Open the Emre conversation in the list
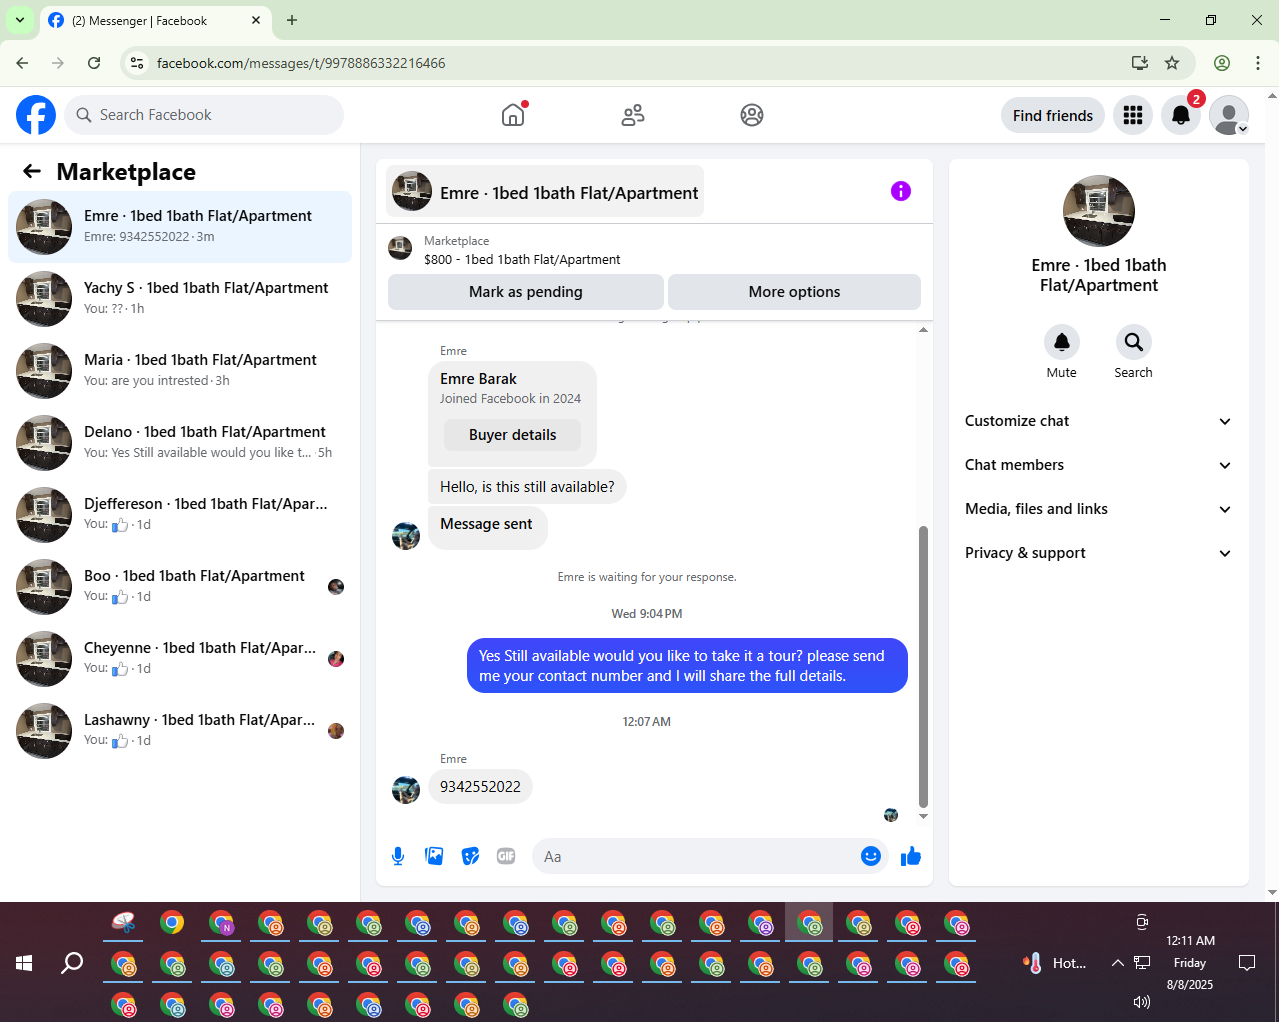The image size is (1279, 1022). coord(180,227)
